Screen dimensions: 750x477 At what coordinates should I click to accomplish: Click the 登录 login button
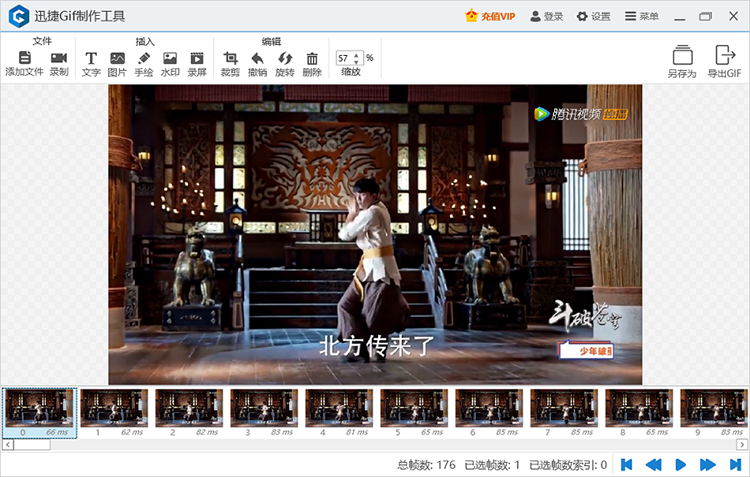pyautogui.click(x=547, y=17)
